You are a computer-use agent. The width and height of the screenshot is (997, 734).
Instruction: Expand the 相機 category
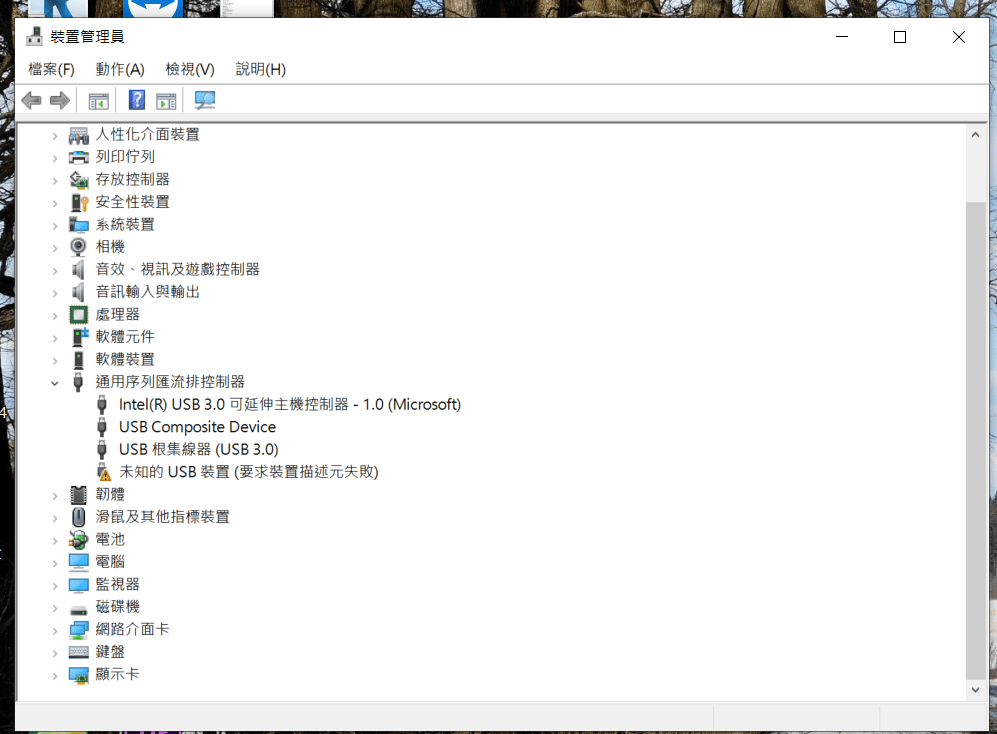[55, 248]
